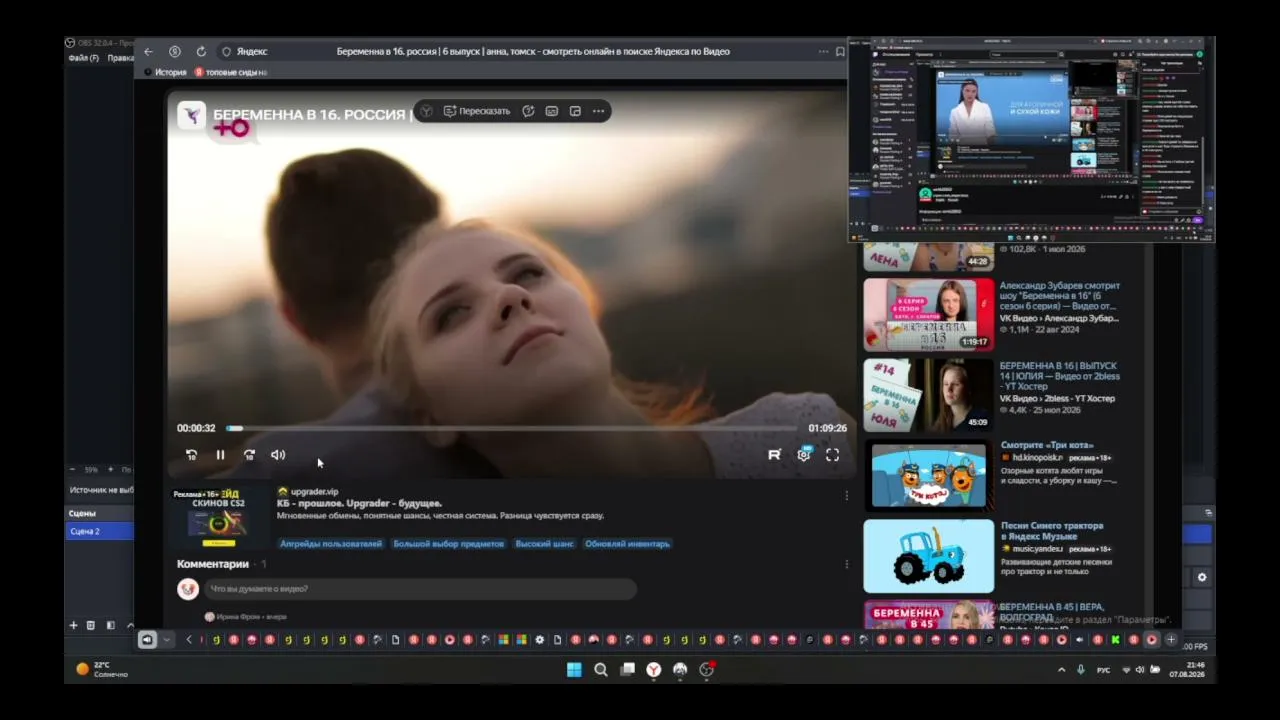
Task: Click the Rutube R logo in the player
Action: (x=774, y=455)
